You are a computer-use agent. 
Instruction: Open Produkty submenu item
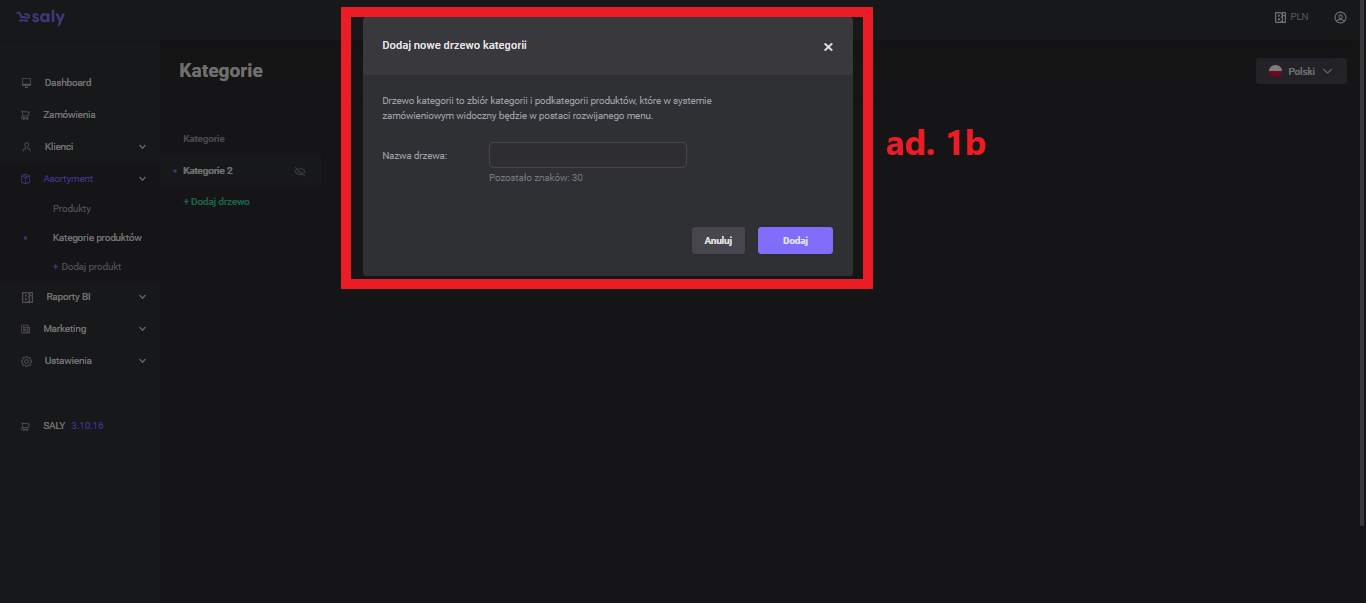(72, 209)
